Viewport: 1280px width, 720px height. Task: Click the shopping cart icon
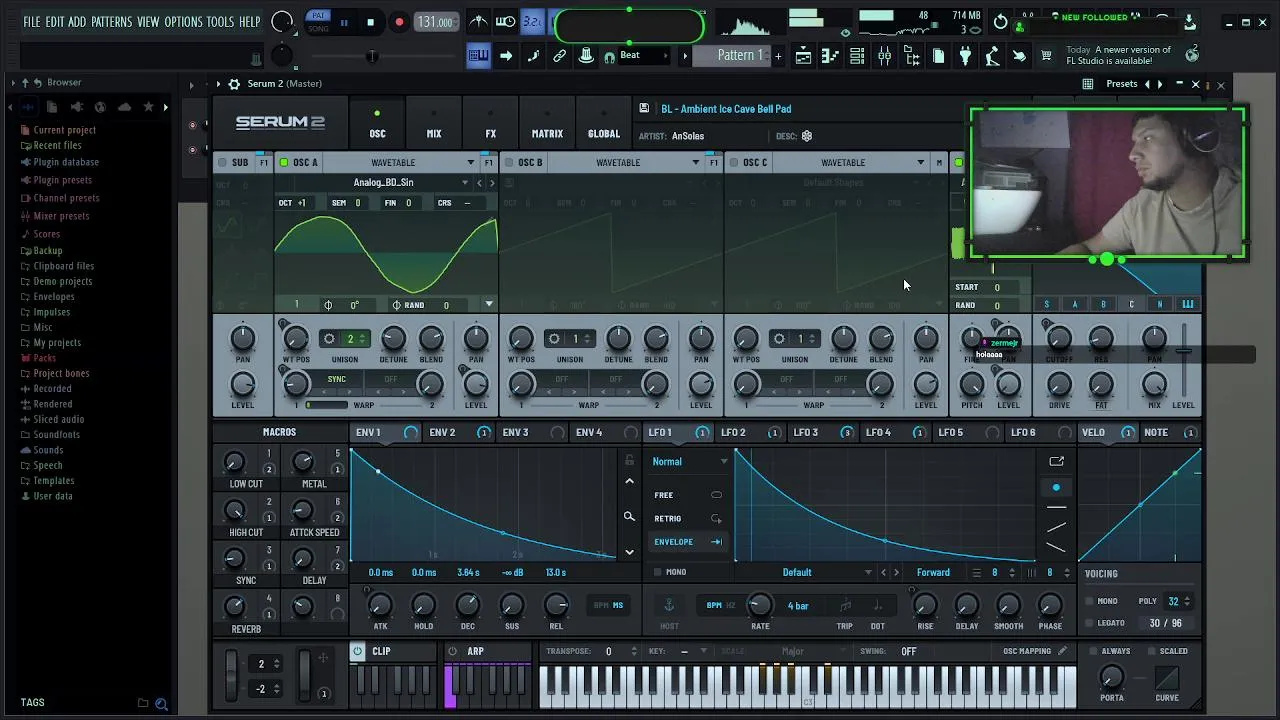click(x=1046, y=56)
